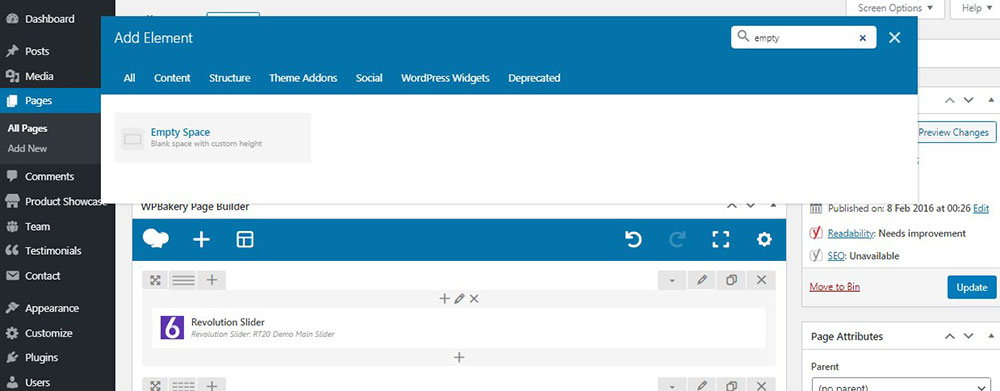1000x391 pixels.
Task: Click the Update button
Action: coord(971,287)
